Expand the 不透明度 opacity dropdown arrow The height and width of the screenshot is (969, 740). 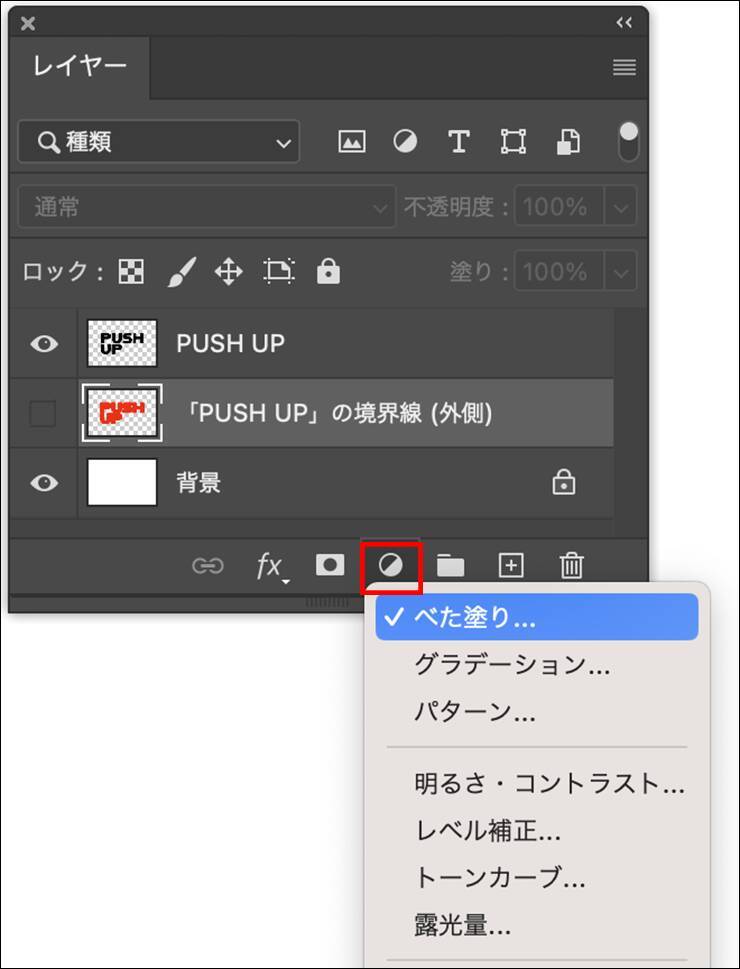pyautogui.click(x=621, y=208)
